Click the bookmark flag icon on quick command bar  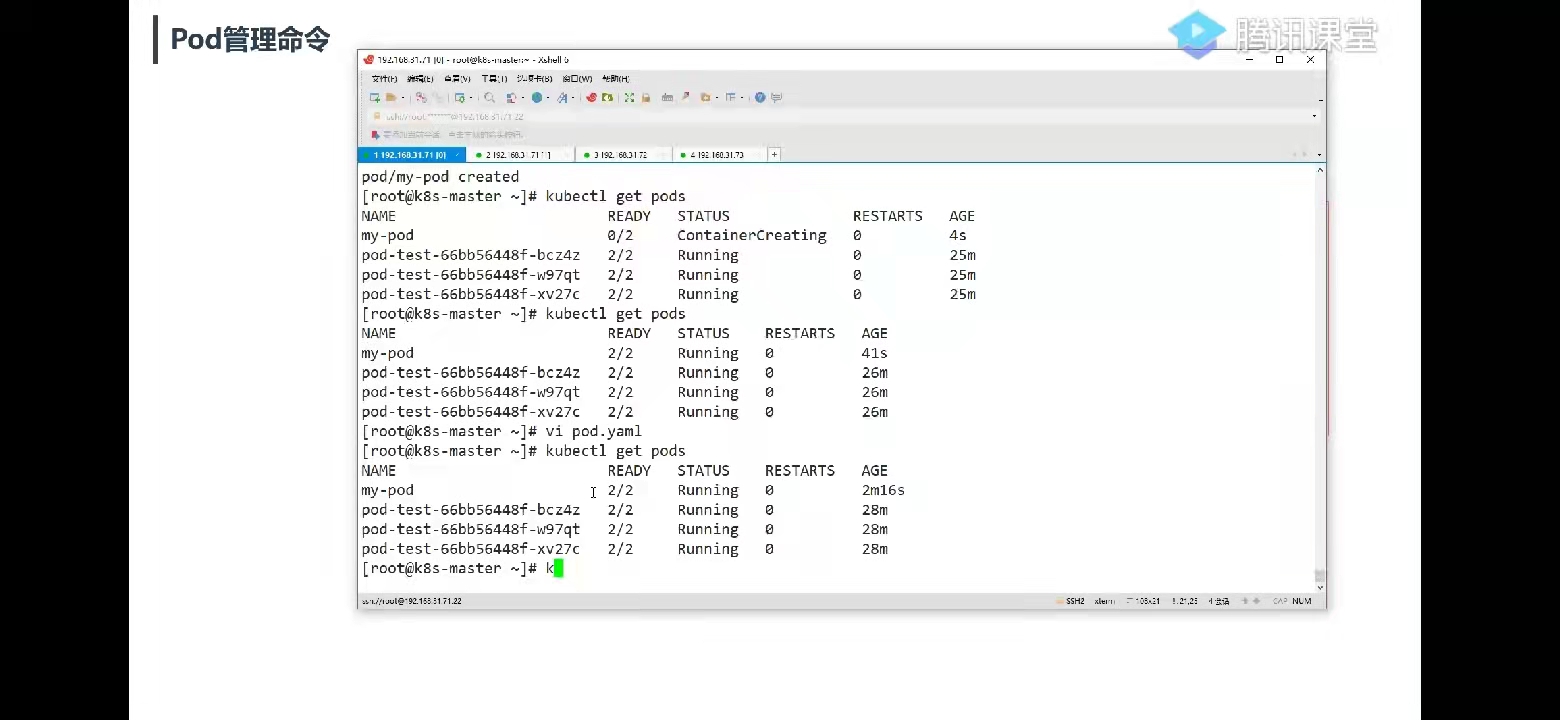click(x=376, y=135)
